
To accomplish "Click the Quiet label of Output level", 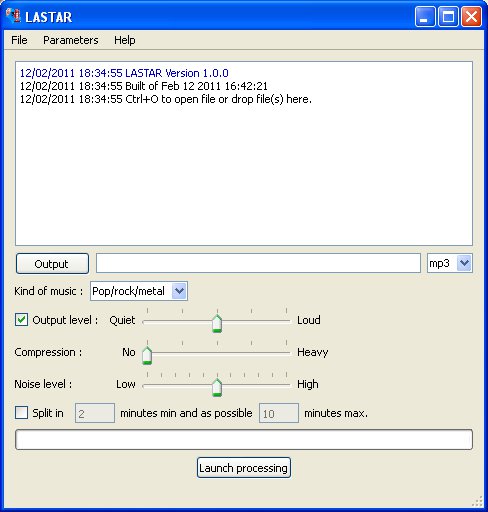I will click(122, 320).
